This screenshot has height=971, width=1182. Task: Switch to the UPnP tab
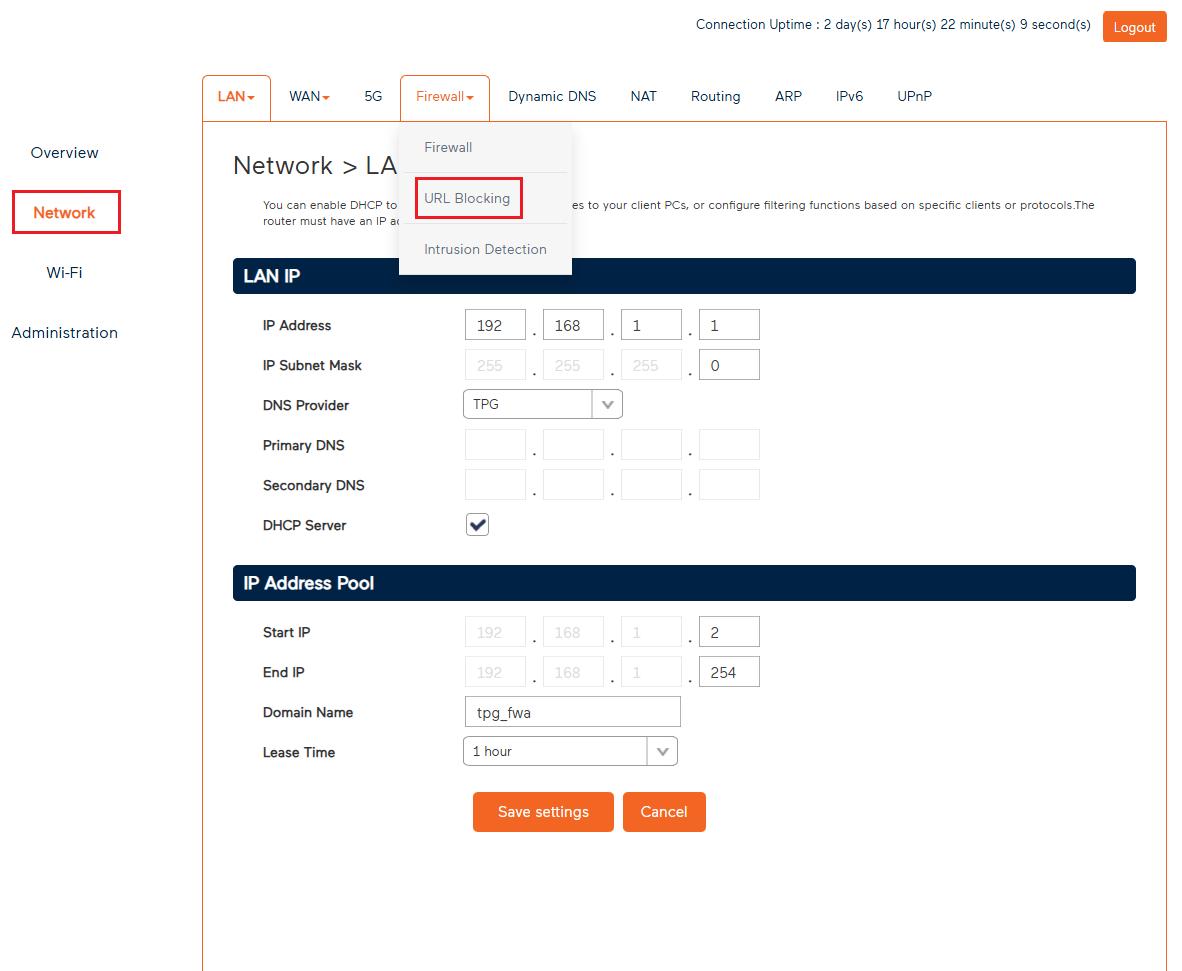click(x=914, y=96)
